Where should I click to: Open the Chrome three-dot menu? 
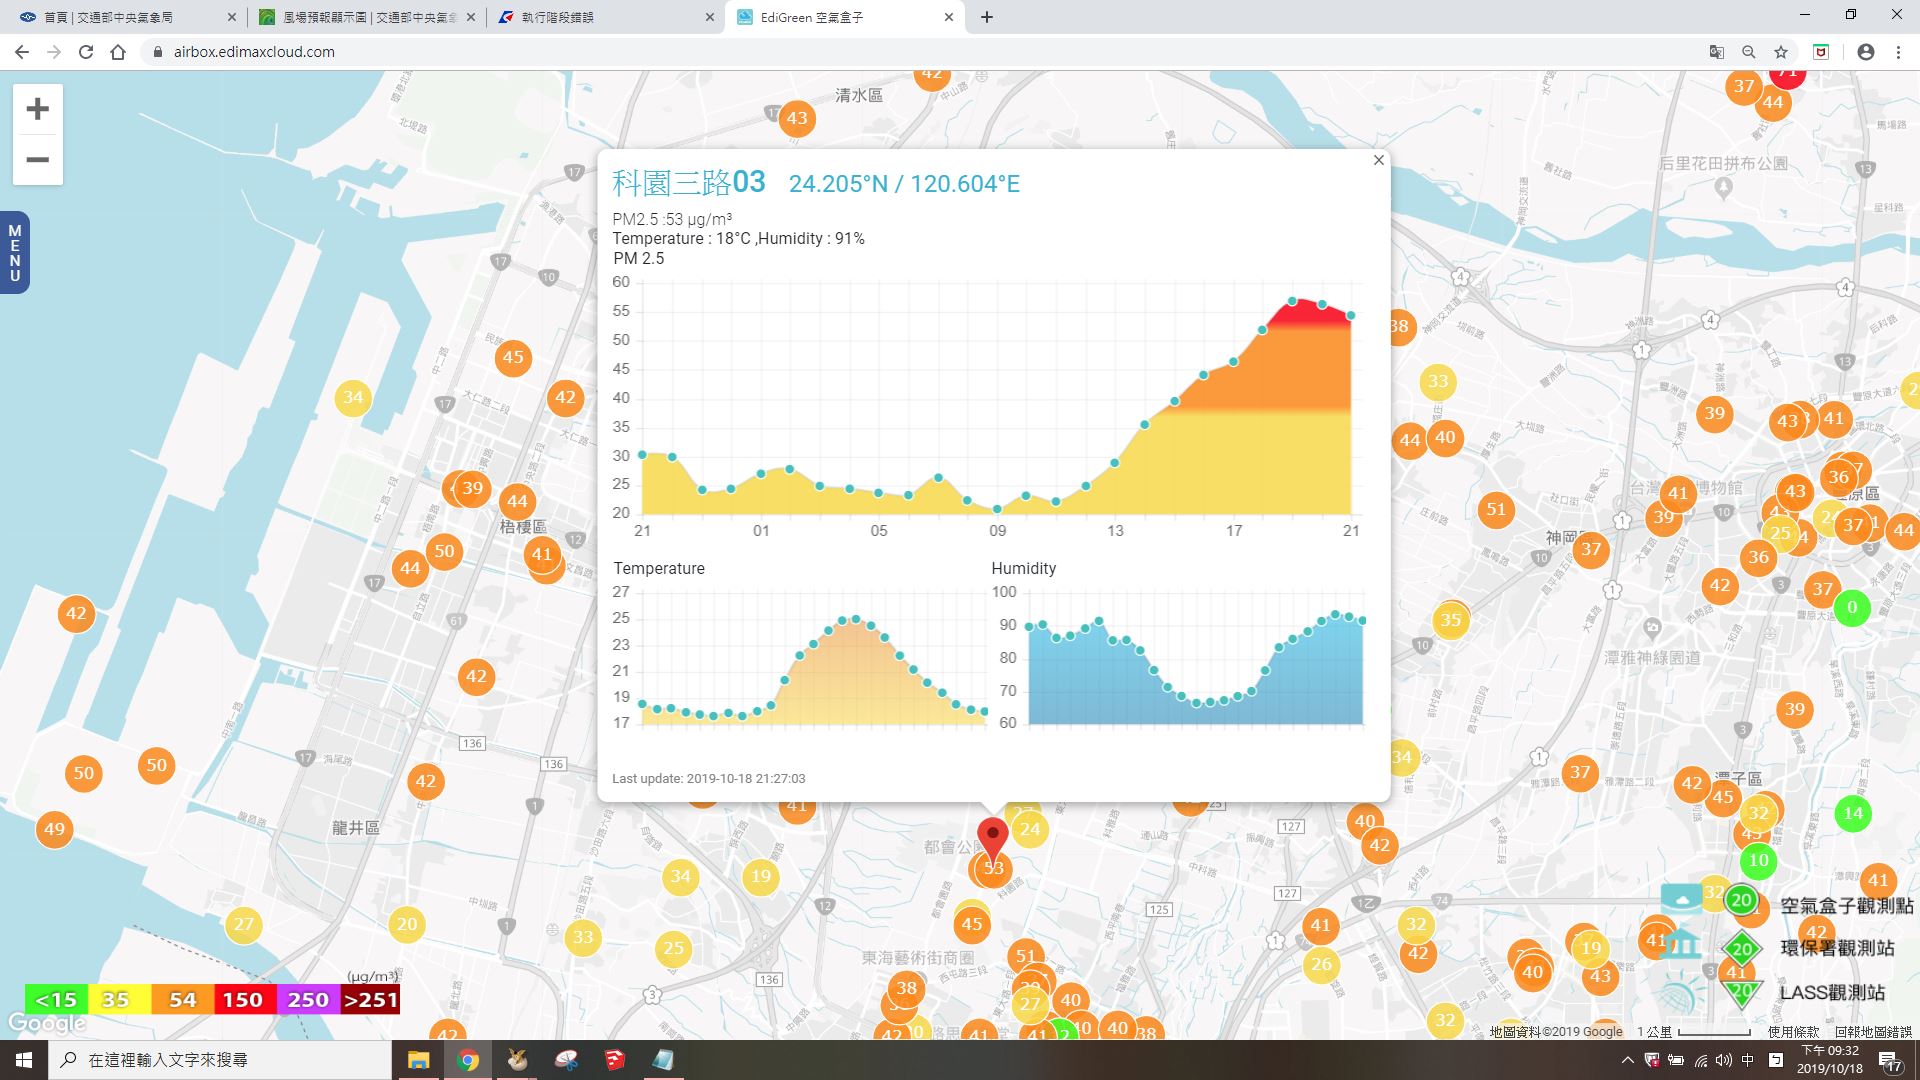pos(1898,52)
